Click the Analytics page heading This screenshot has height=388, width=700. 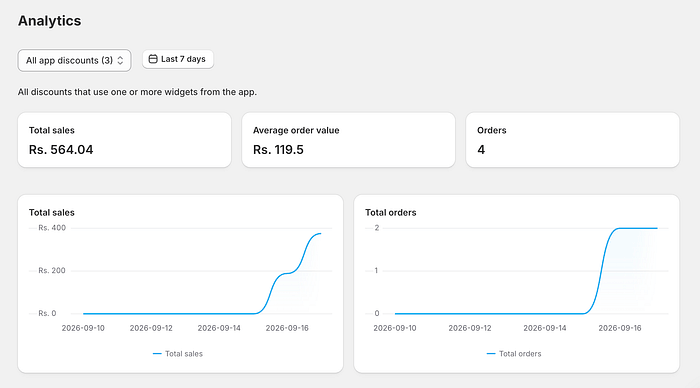(x=50, y=21)
